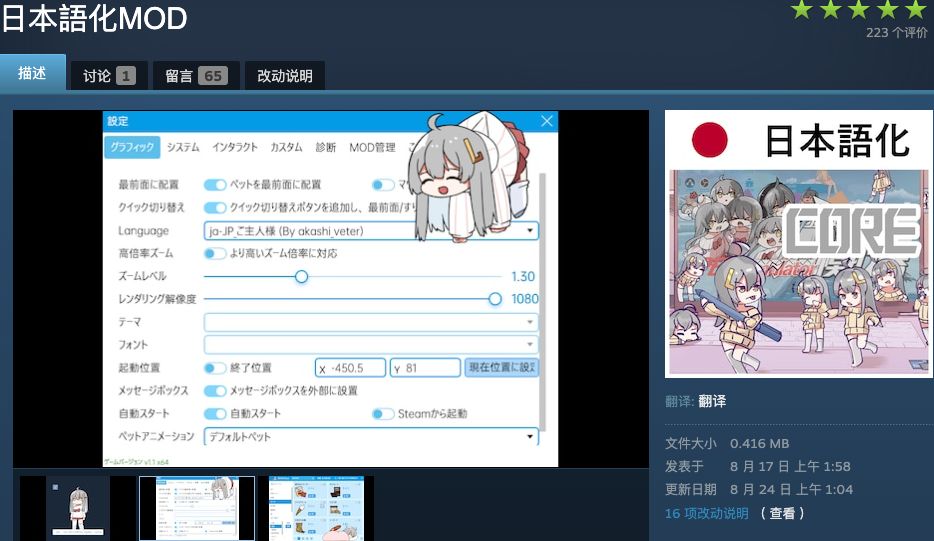Toggle ペットを最前面に配置 switch
934x541 pixels.
[214, 185]
